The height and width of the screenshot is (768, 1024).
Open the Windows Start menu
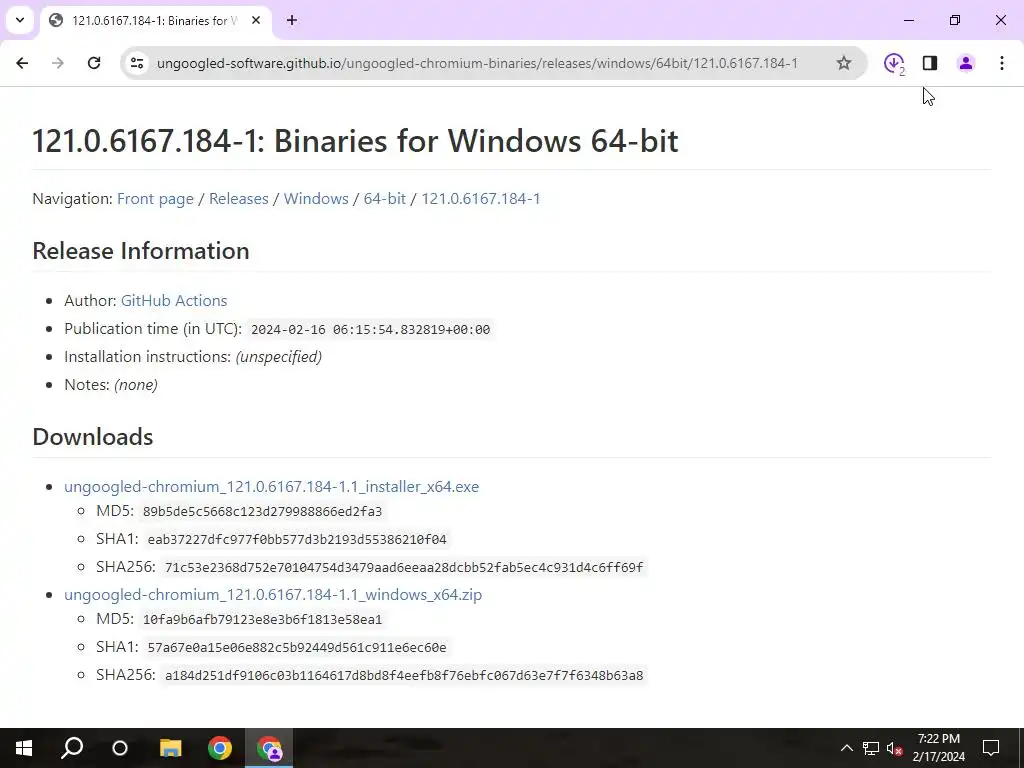tap(24, 748)
